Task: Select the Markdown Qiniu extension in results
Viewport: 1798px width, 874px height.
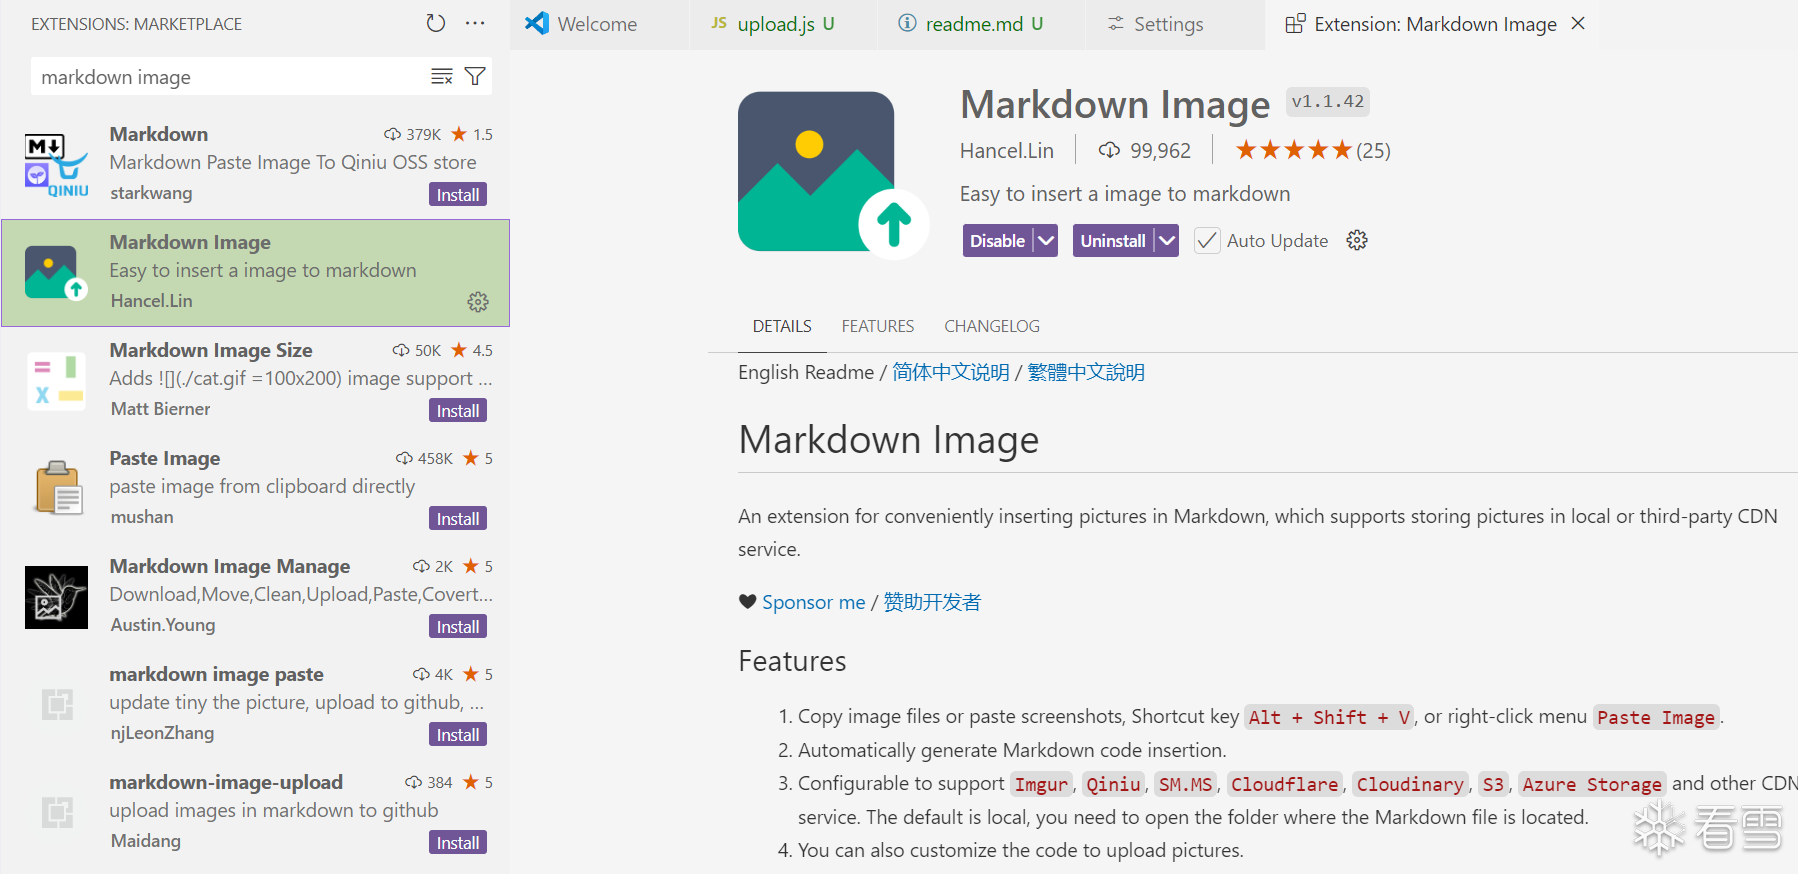Action: click(x=256, y=164)
